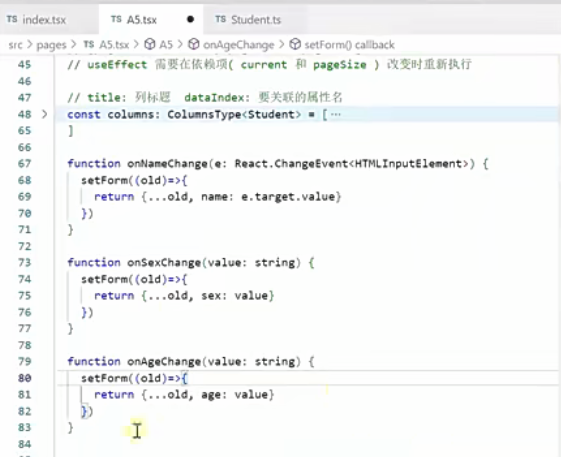
Task: Click setForm call on line 74
Action: pyautogui.click(x=104, y=279)
